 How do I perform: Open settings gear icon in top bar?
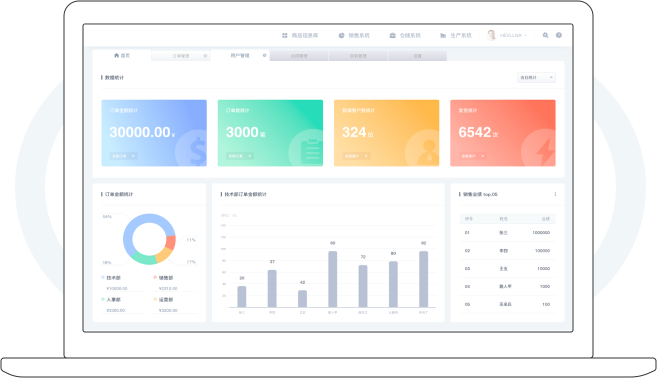[545, 35]
